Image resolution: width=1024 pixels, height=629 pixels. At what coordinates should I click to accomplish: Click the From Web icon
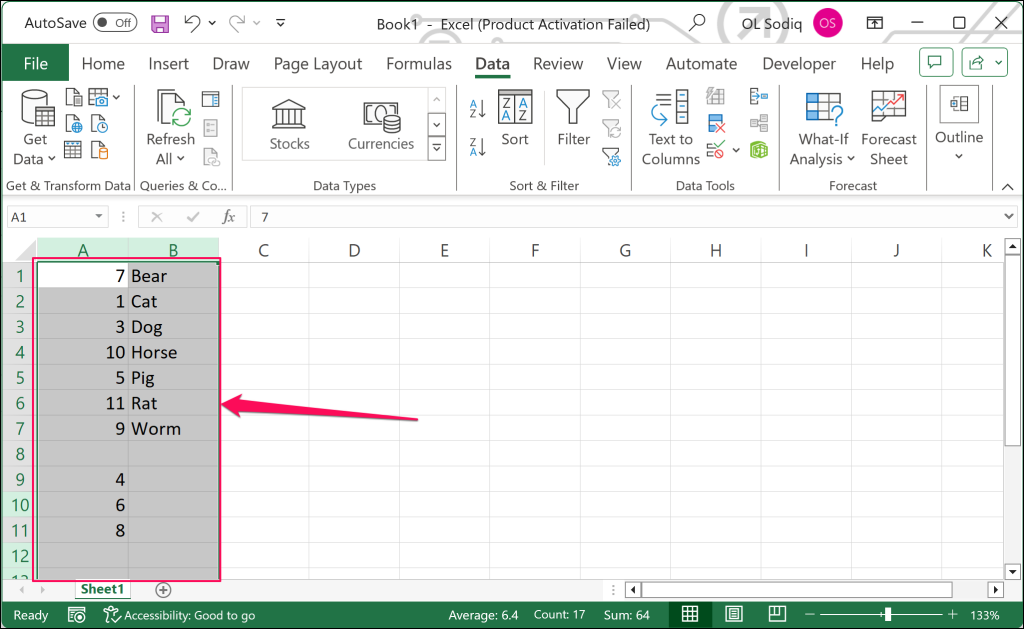[74, 124]
